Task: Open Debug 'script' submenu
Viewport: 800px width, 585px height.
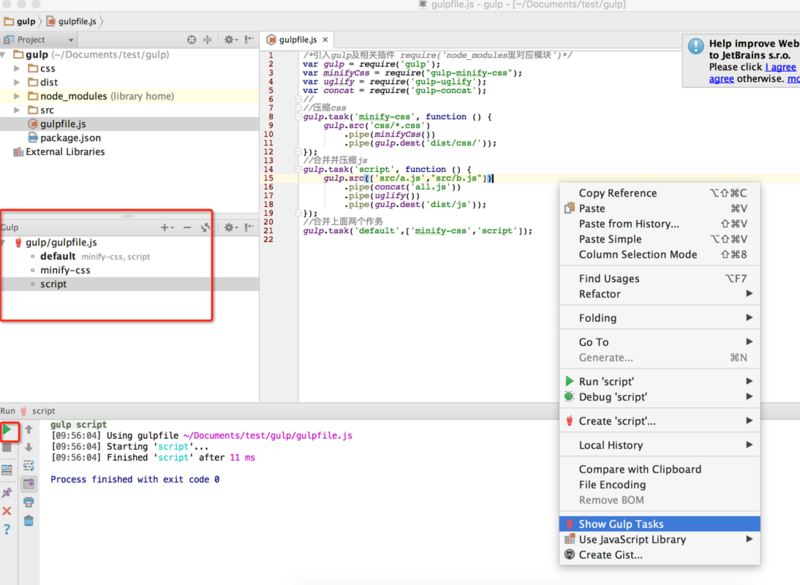Action: (659, 396)
